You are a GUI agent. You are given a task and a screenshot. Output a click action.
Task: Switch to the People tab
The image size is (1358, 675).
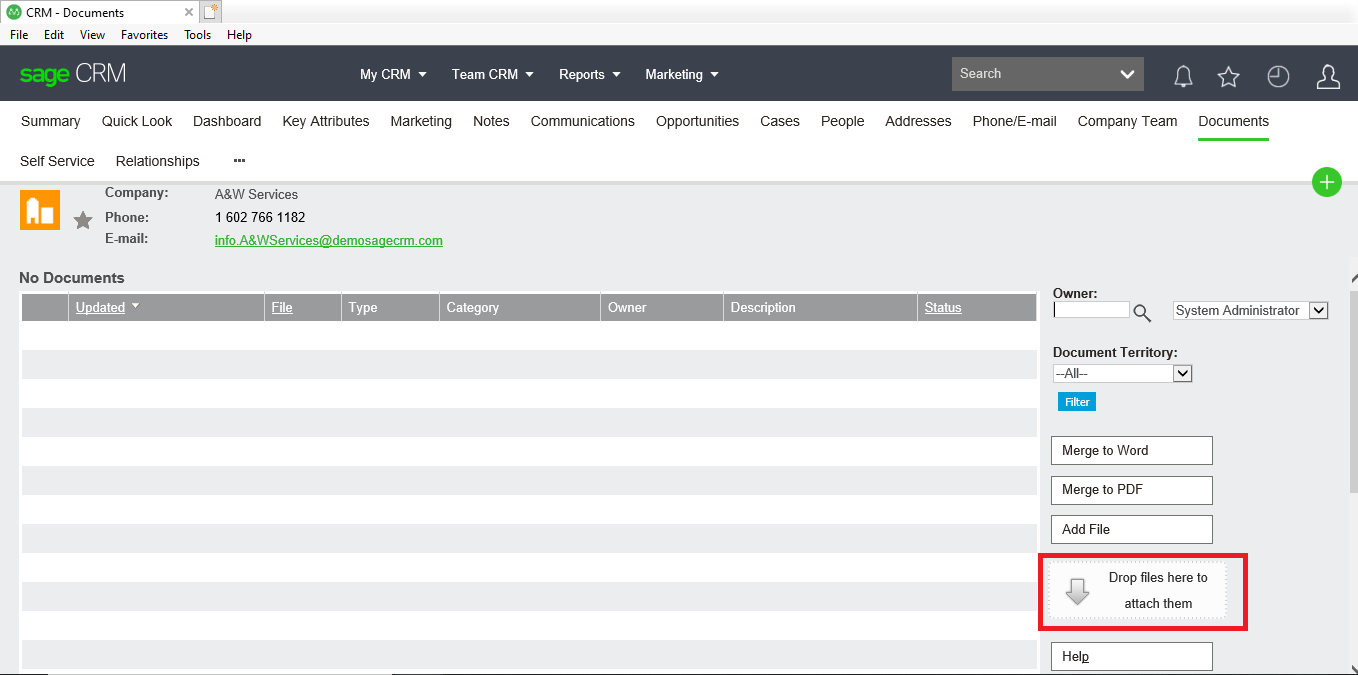point(842,121)
